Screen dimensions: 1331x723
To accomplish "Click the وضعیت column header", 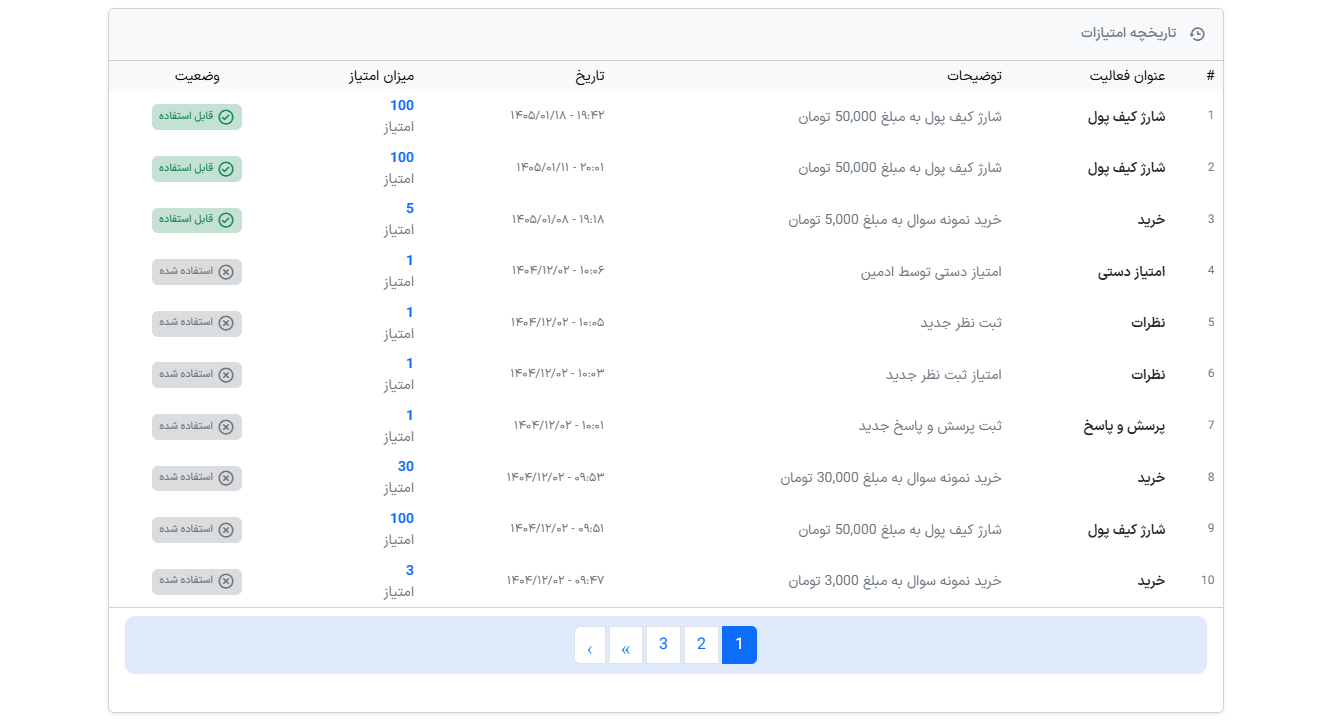I will (197, 76).
